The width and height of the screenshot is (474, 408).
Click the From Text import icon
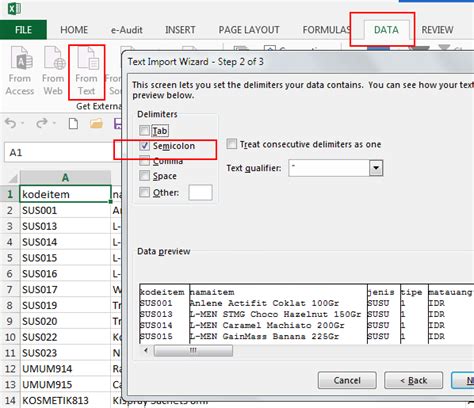[x=87, y=58]
